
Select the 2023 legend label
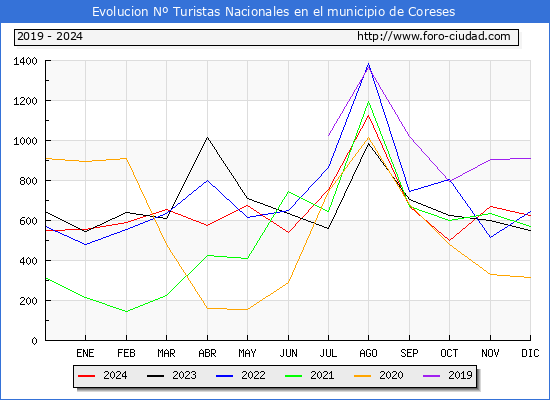(x=184, y=375)
